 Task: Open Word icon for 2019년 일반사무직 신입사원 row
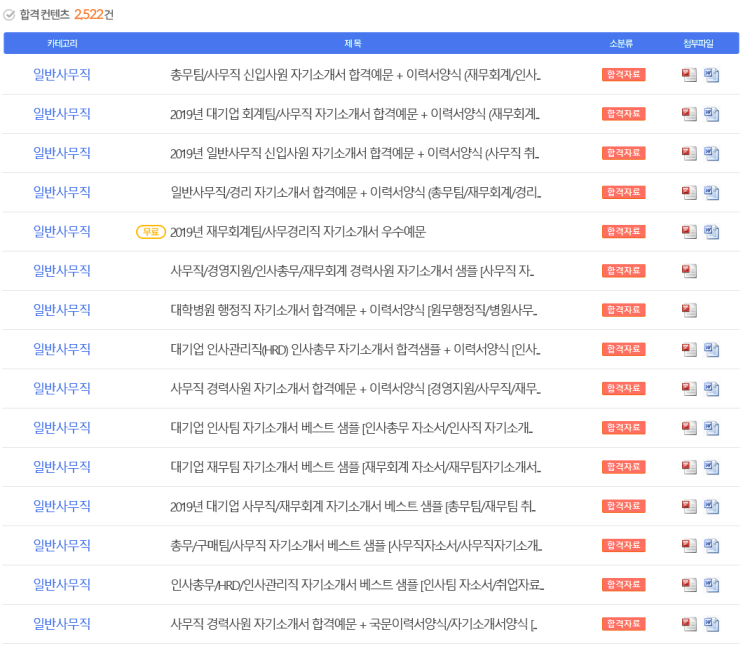click(711, 154)
